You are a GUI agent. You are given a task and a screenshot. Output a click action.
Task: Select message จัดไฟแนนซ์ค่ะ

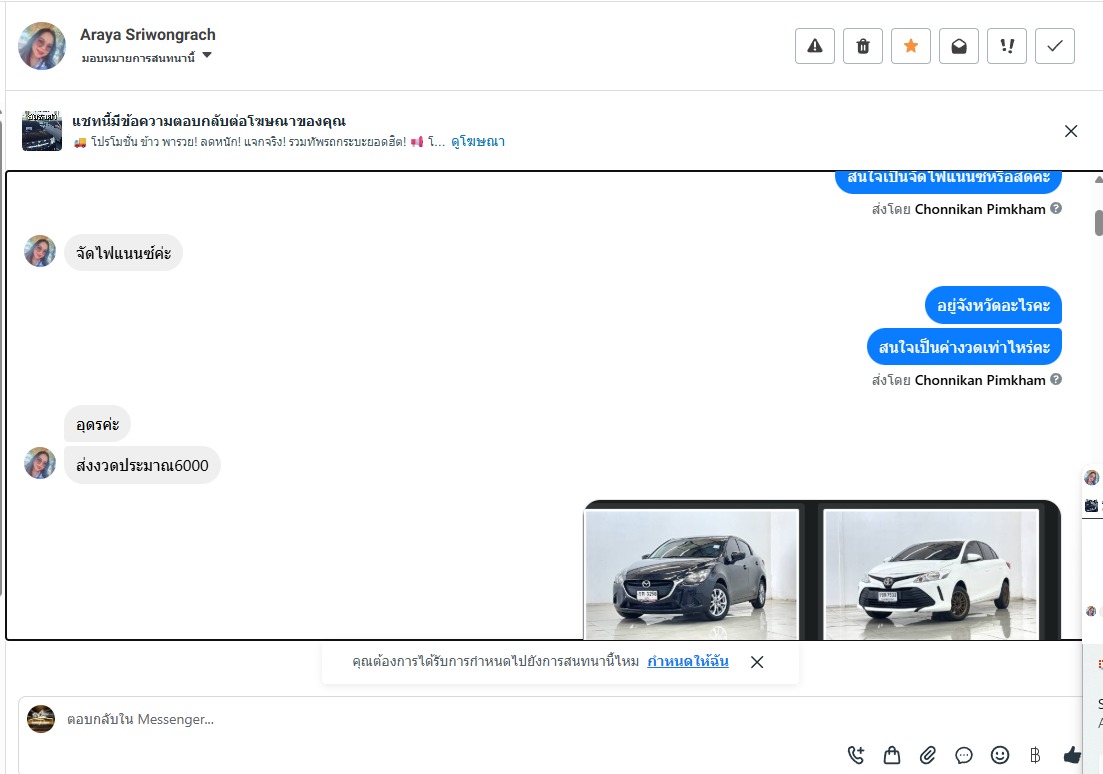click(123, 253)
